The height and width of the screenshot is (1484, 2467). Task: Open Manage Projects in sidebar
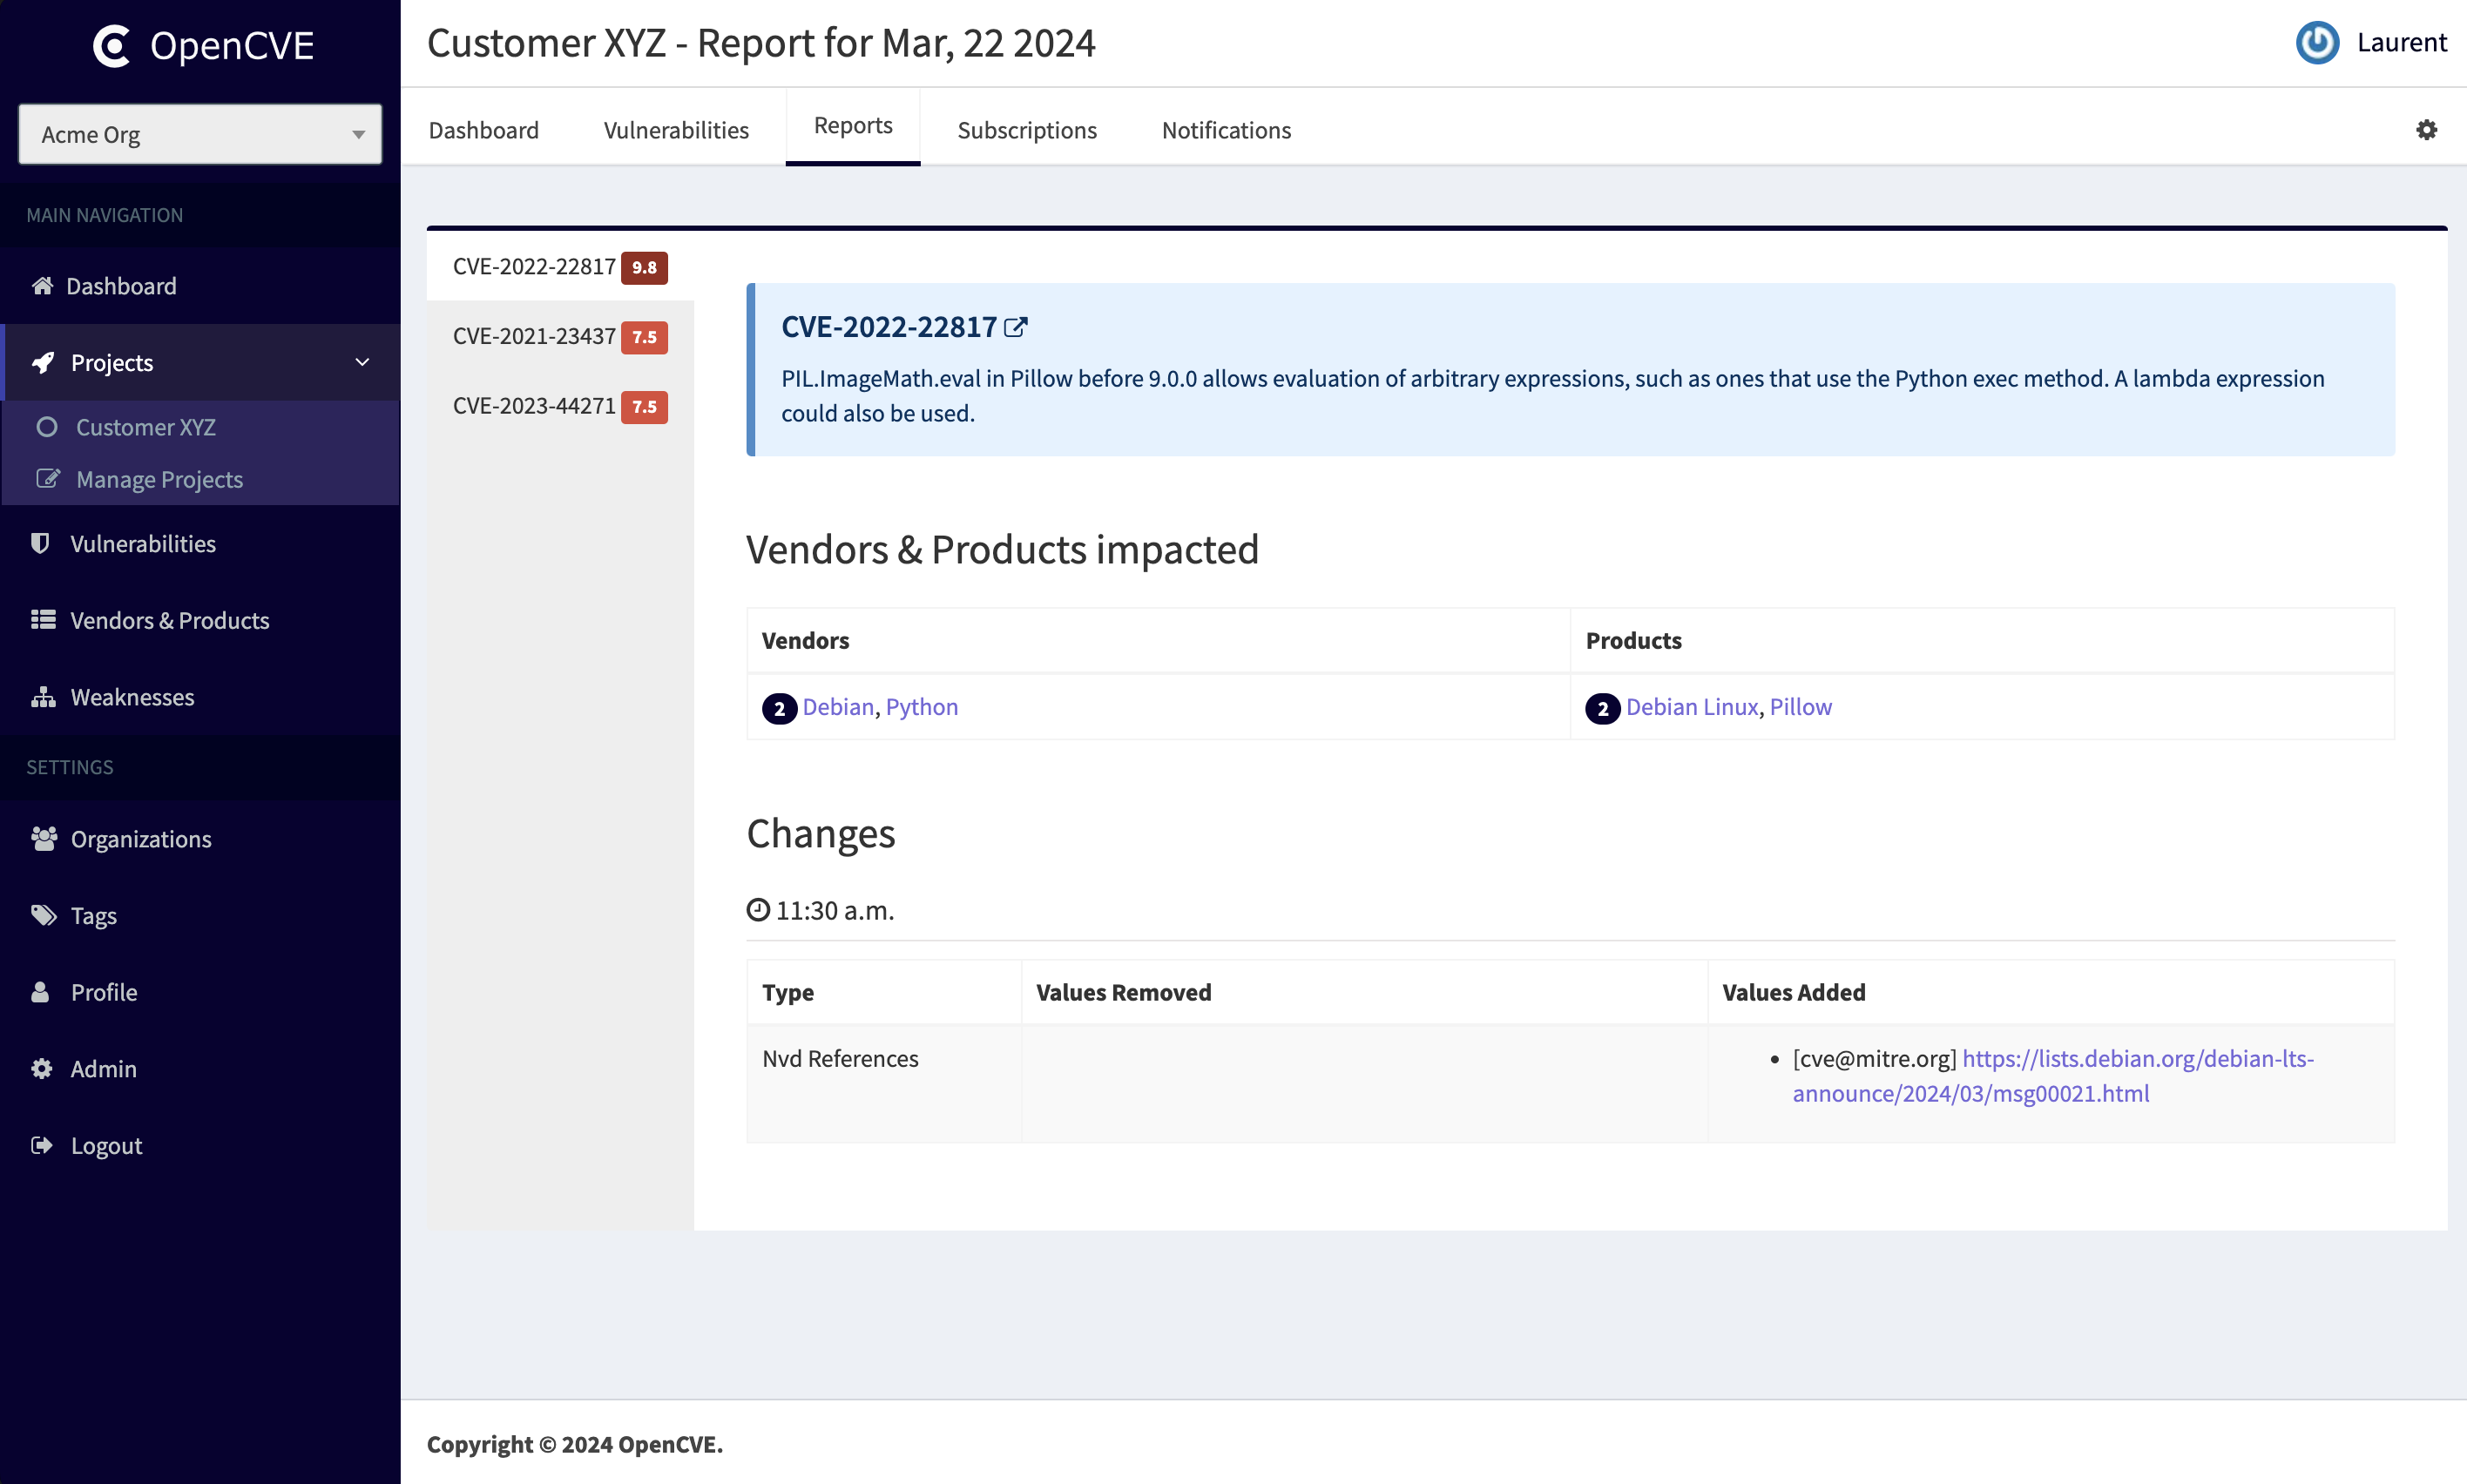[x=160, y=479]
